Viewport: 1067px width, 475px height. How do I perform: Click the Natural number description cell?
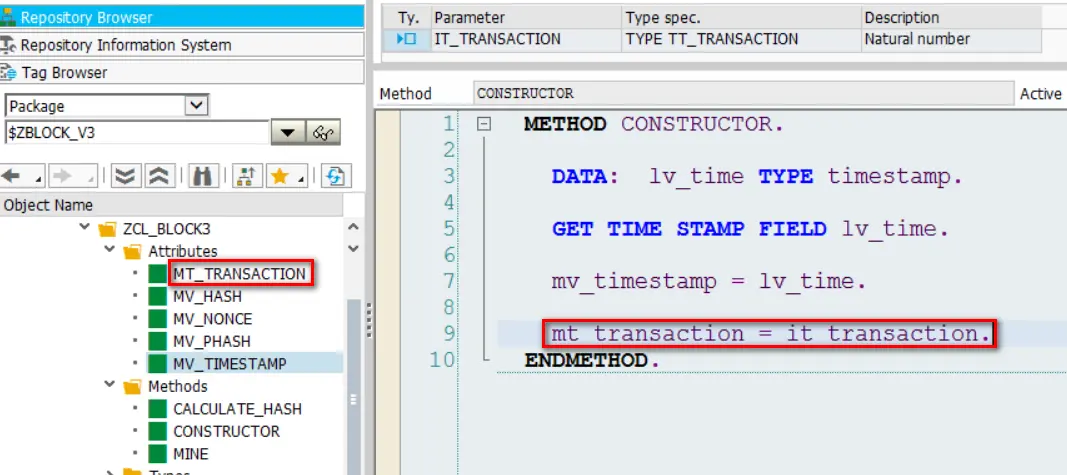(x=951, y=39)
